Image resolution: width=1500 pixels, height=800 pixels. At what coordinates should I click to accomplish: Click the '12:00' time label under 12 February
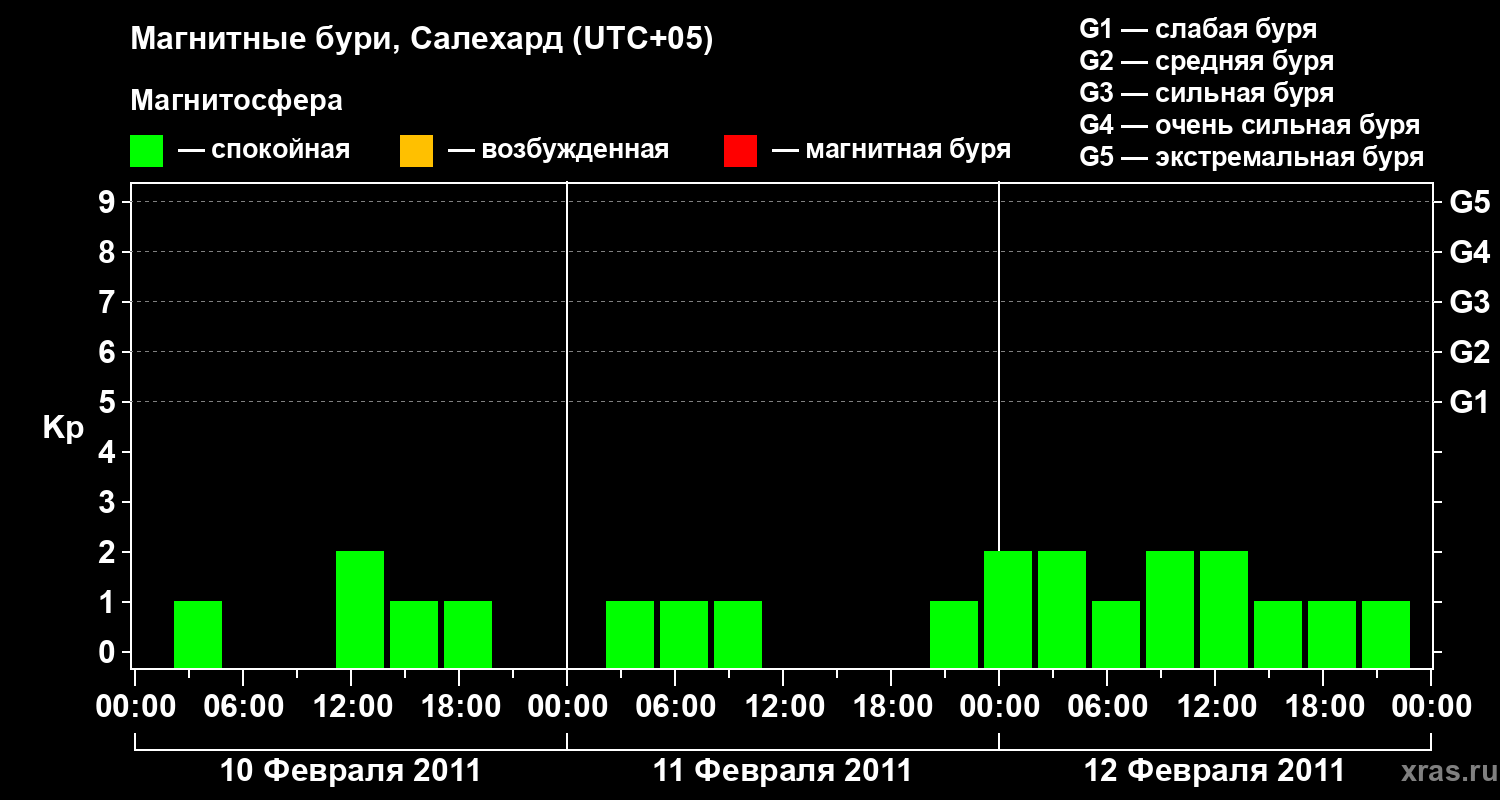click(1215, 707)
